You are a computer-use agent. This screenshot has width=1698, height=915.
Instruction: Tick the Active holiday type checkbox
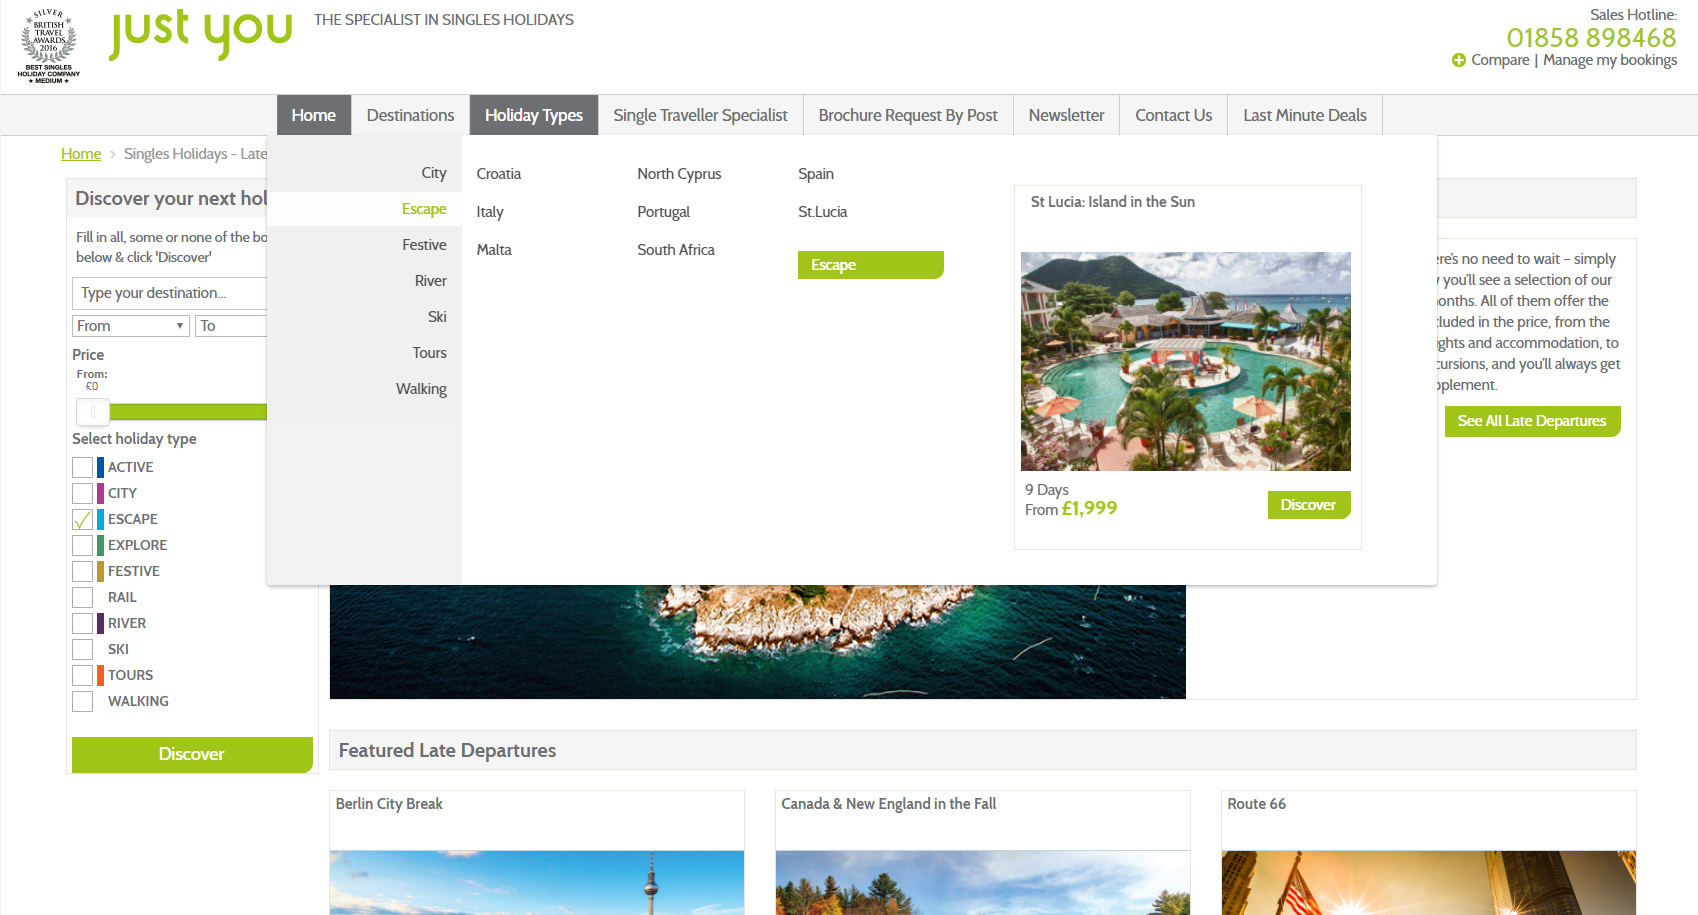tap(83, 467)
